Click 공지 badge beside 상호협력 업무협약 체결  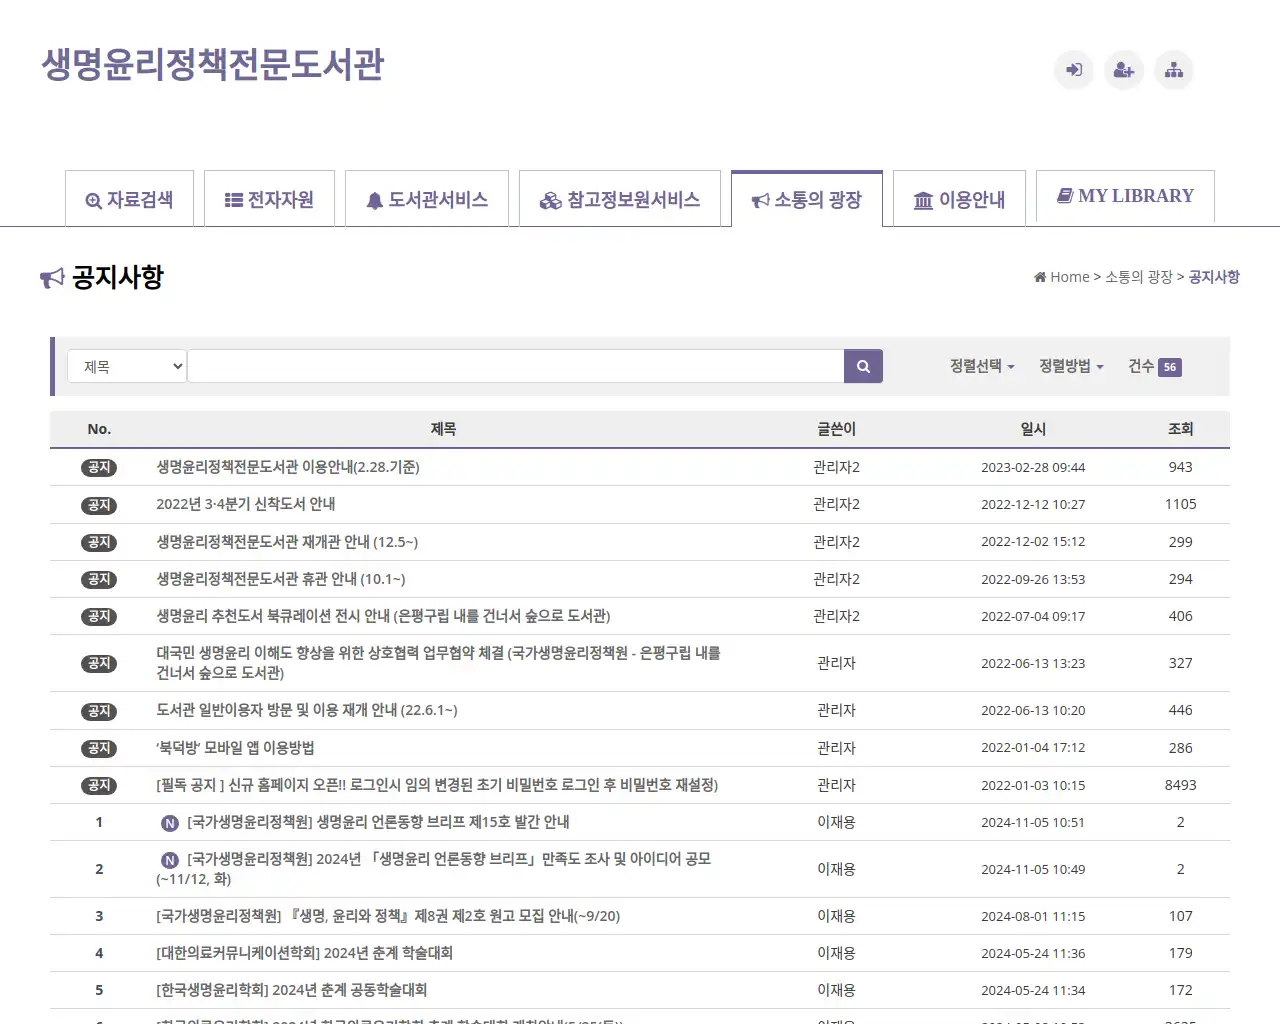click(99, 663)
